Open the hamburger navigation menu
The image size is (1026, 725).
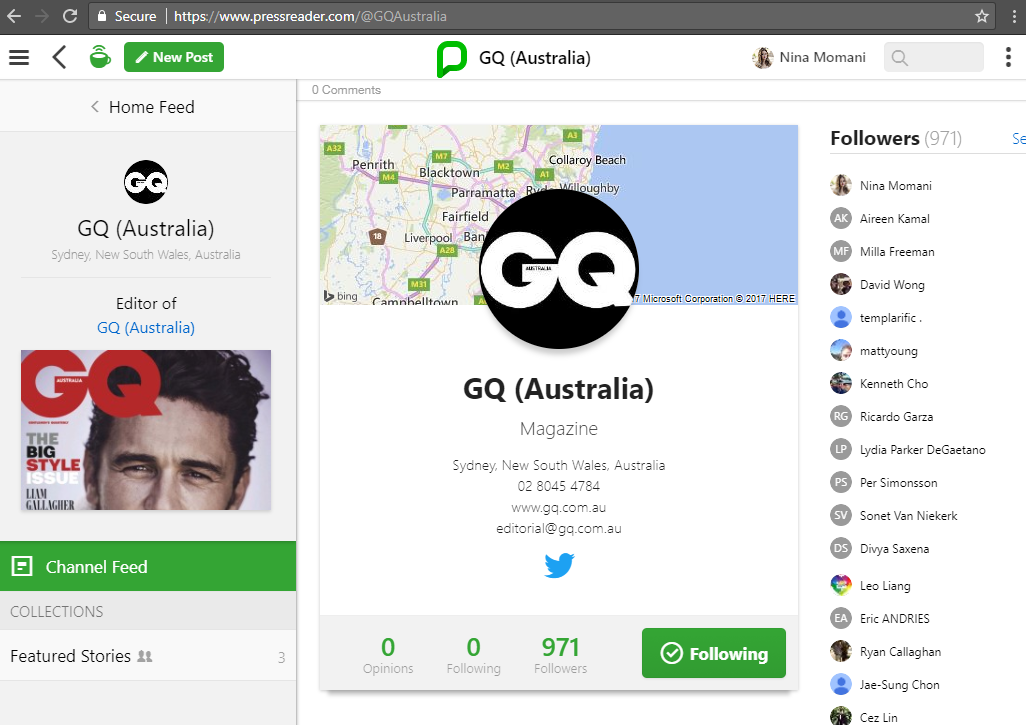click(19, 58)
